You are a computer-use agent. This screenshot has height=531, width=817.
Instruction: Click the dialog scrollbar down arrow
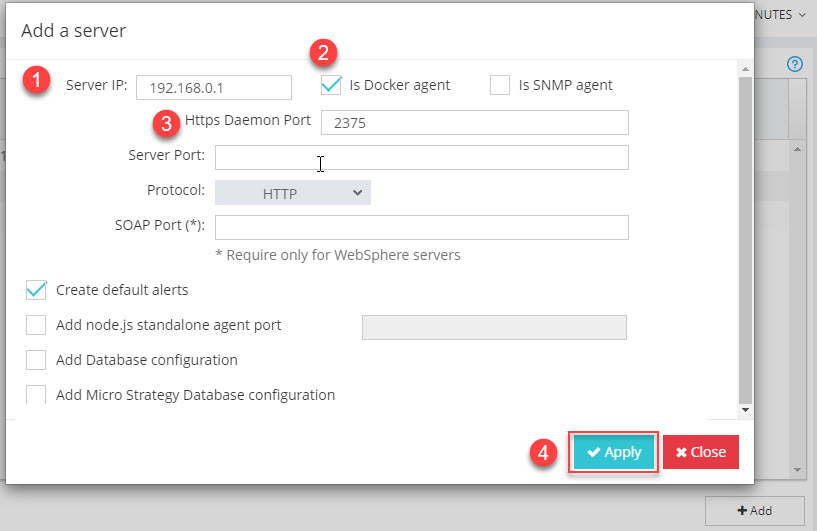(745, 410)
